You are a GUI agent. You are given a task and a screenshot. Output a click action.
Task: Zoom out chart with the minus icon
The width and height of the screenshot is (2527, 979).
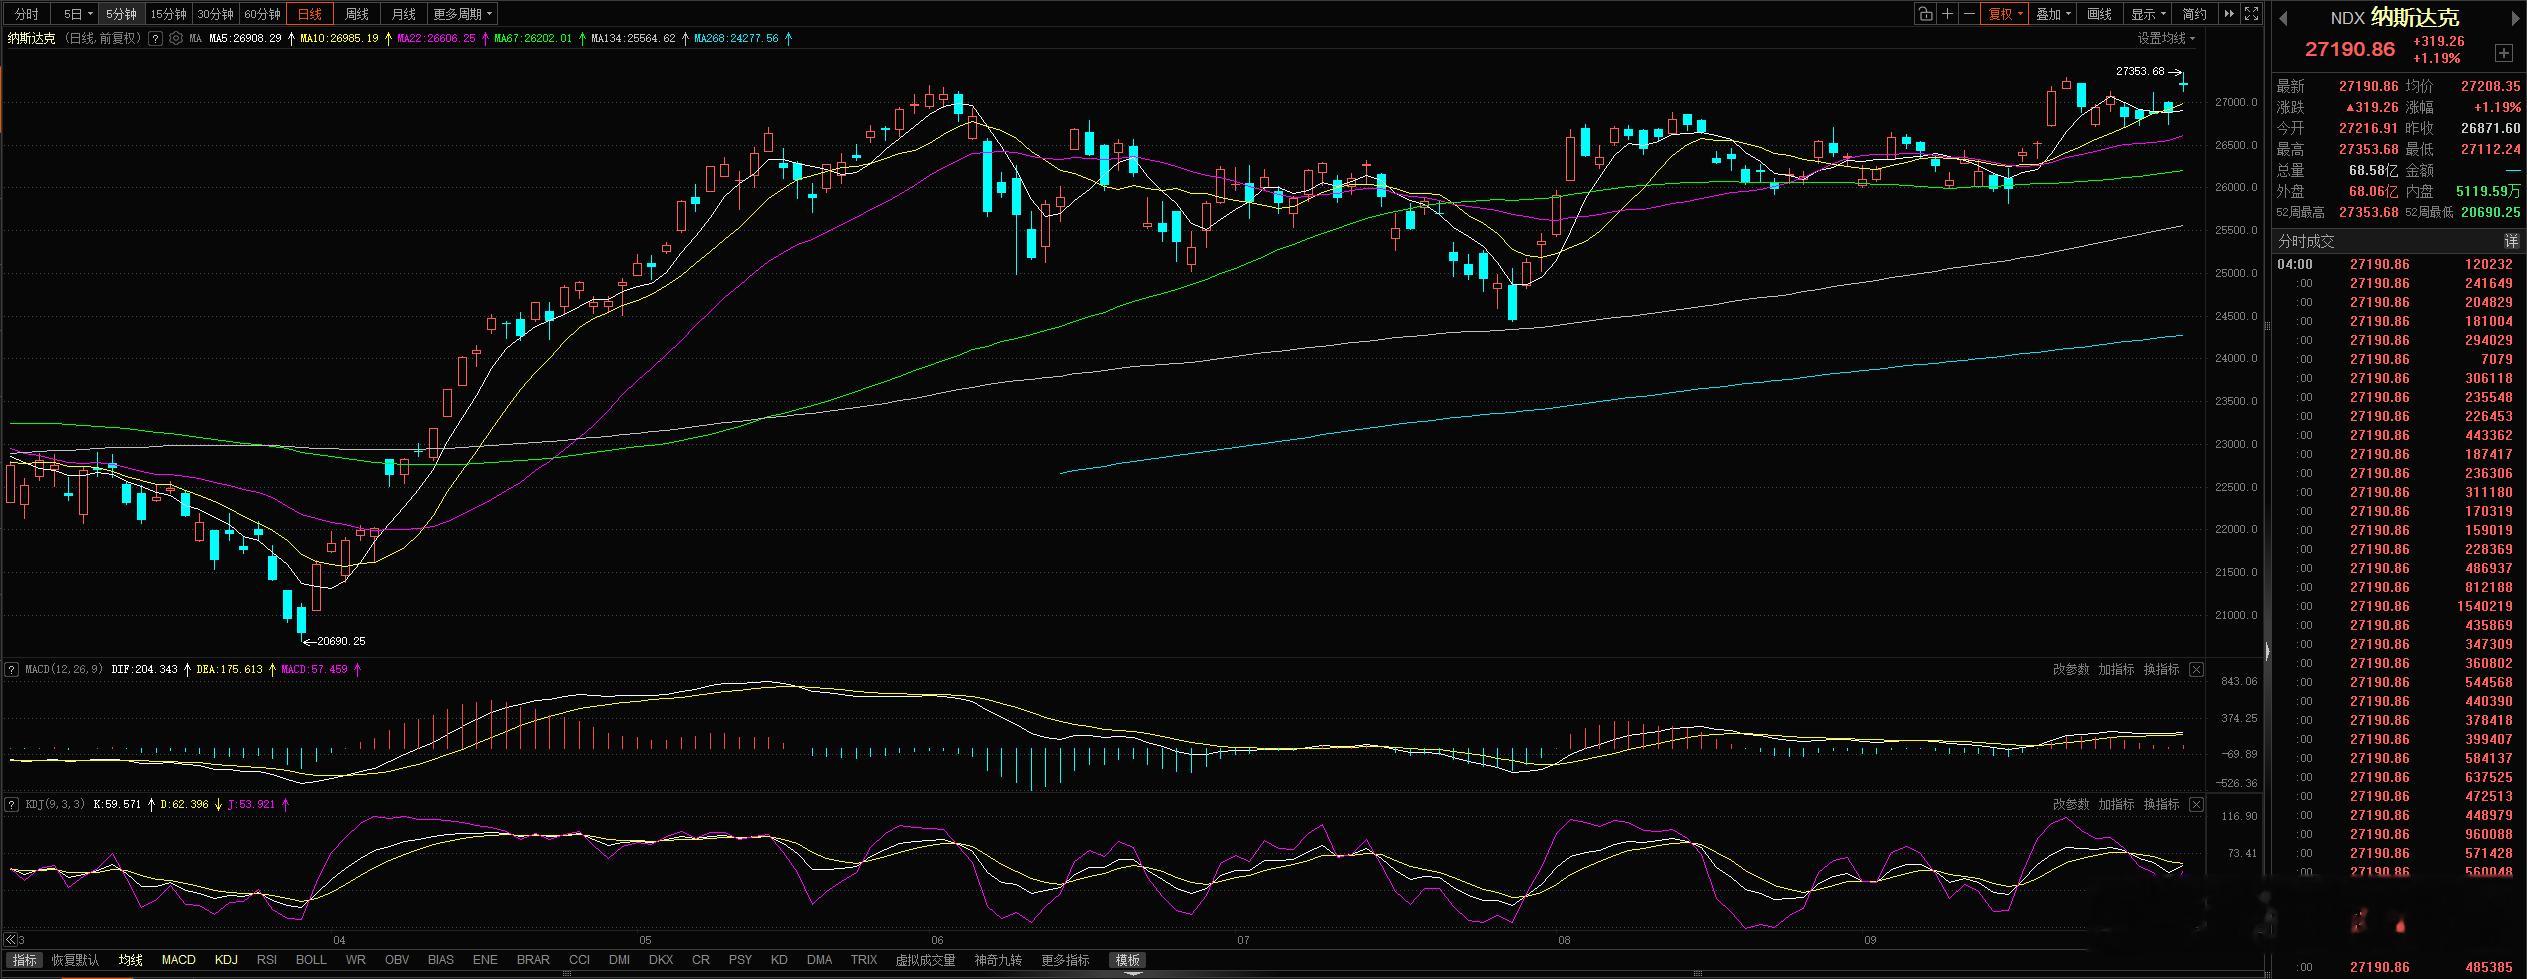click(x=1969, y=14)
